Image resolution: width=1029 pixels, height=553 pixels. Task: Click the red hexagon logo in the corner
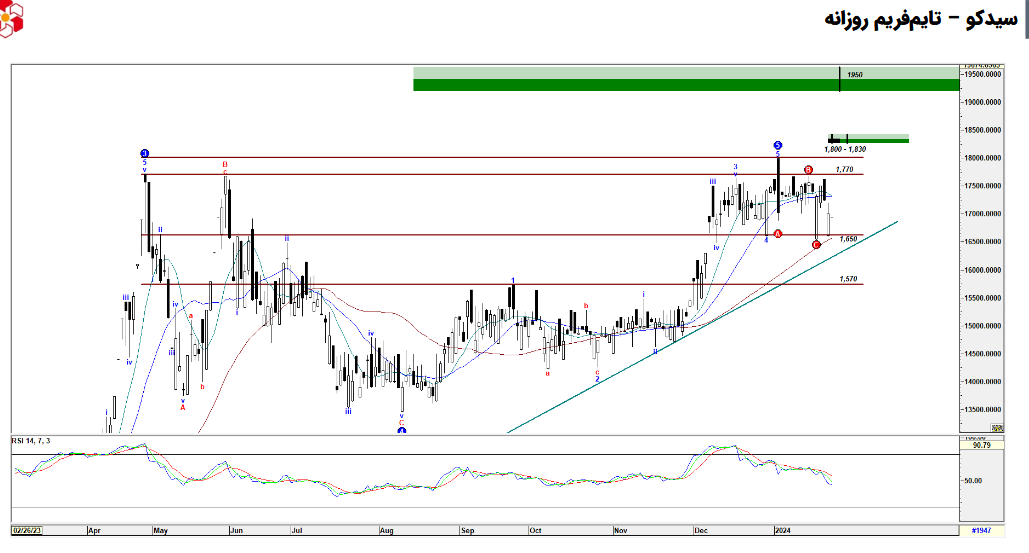(11, 19)
